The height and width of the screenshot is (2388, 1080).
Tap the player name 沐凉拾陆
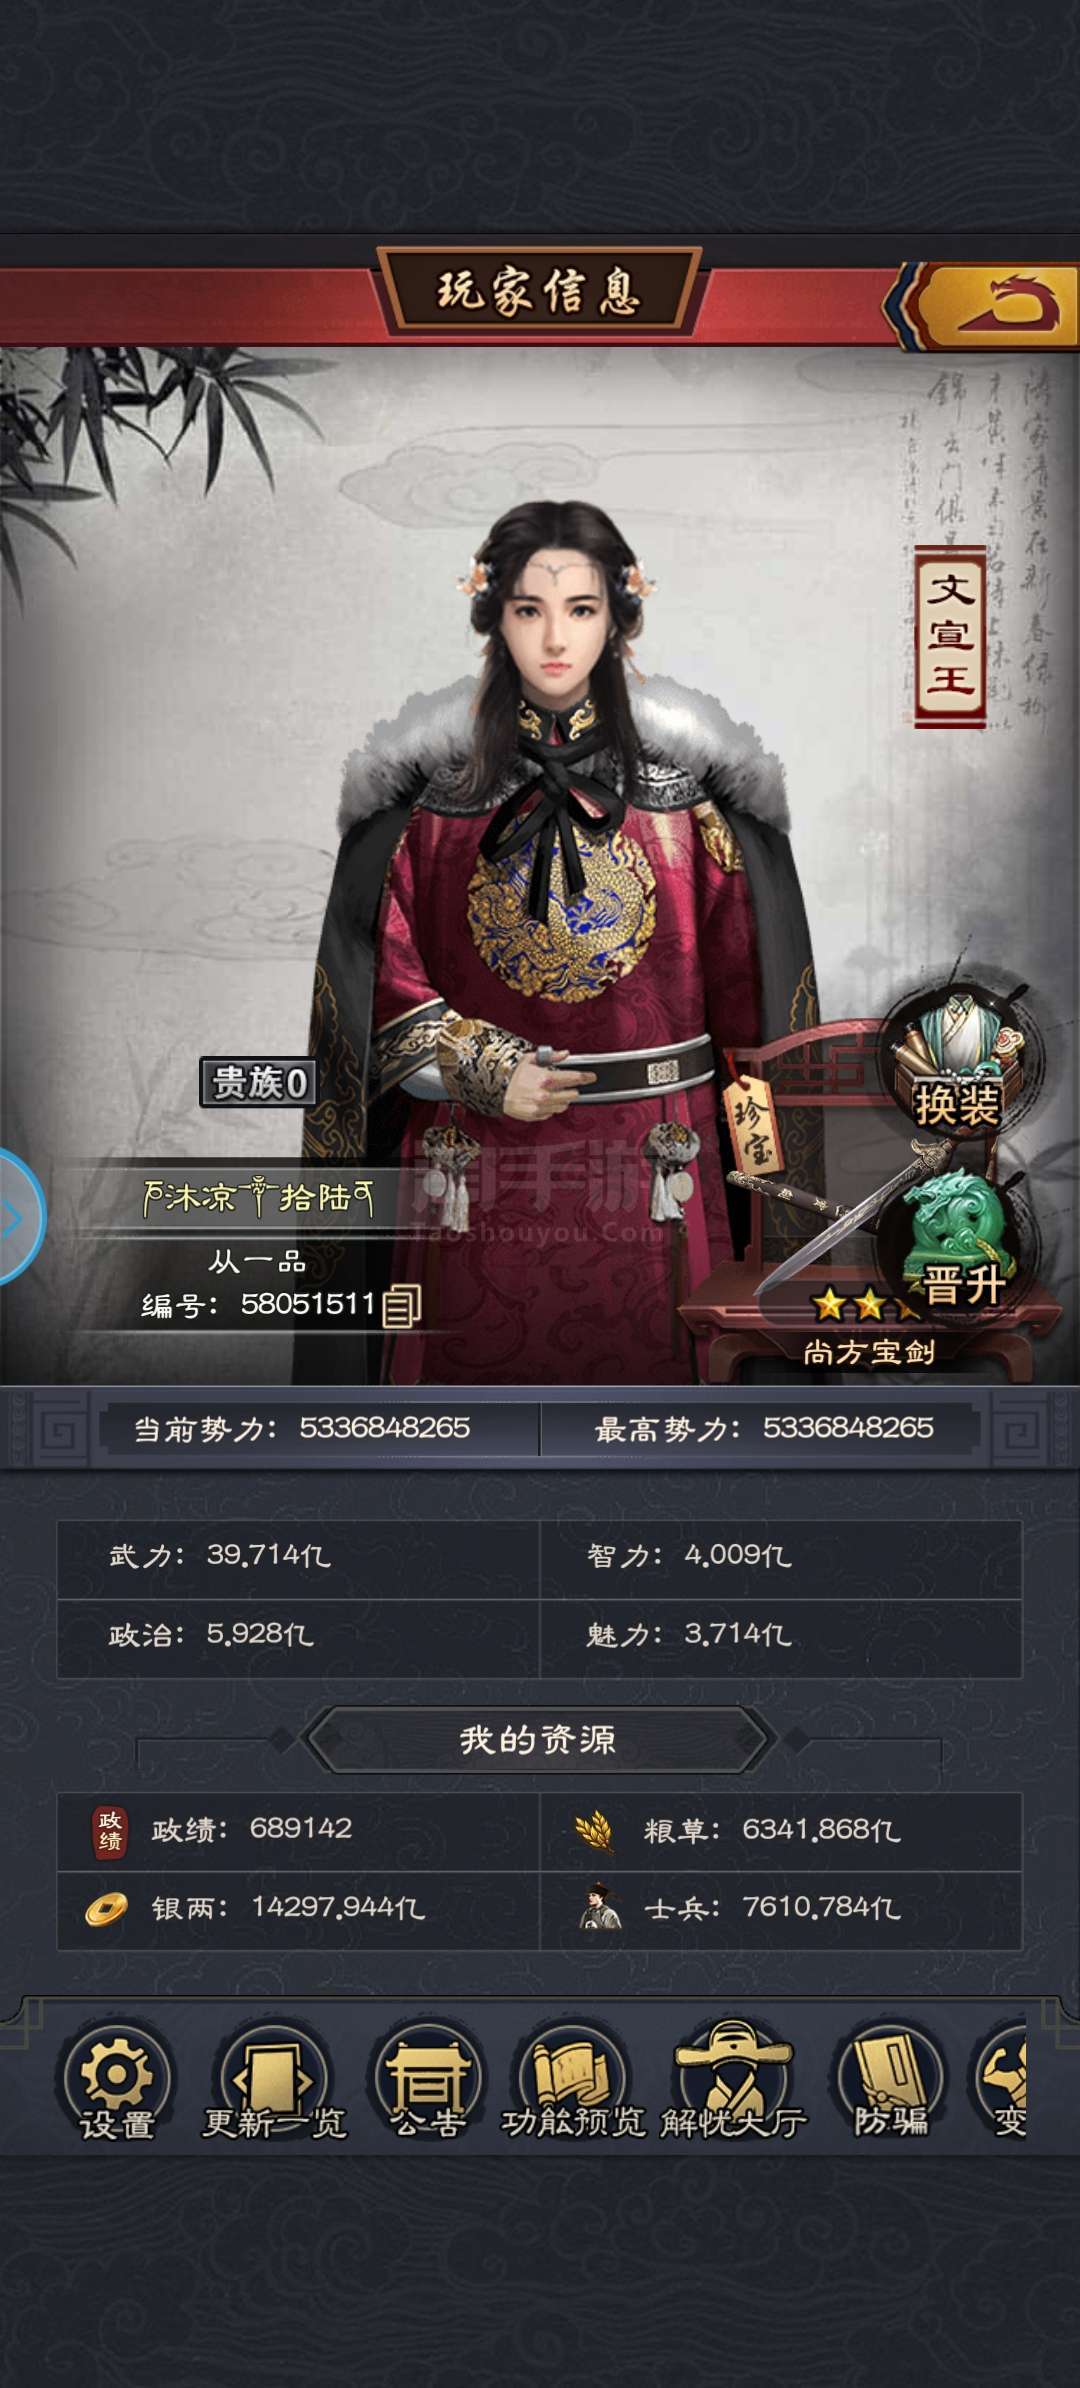tap(259, 1196)
